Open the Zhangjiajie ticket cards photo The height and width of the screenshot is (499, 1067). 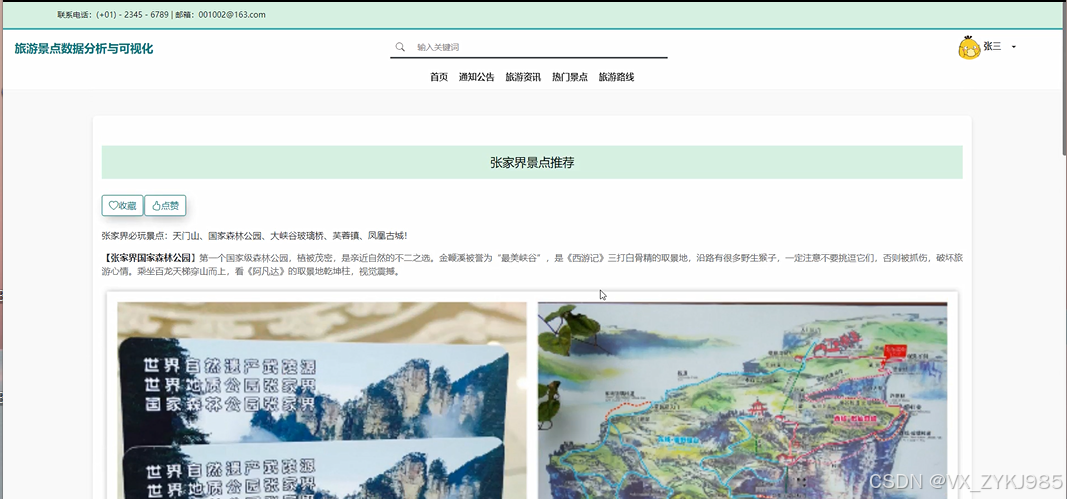click(322, 400)
